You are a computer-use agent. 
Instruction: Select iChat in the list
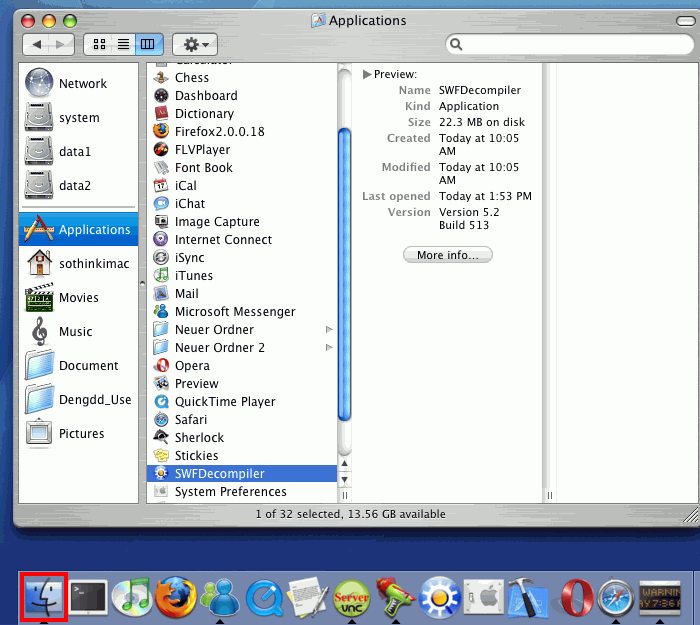[242, 204]
